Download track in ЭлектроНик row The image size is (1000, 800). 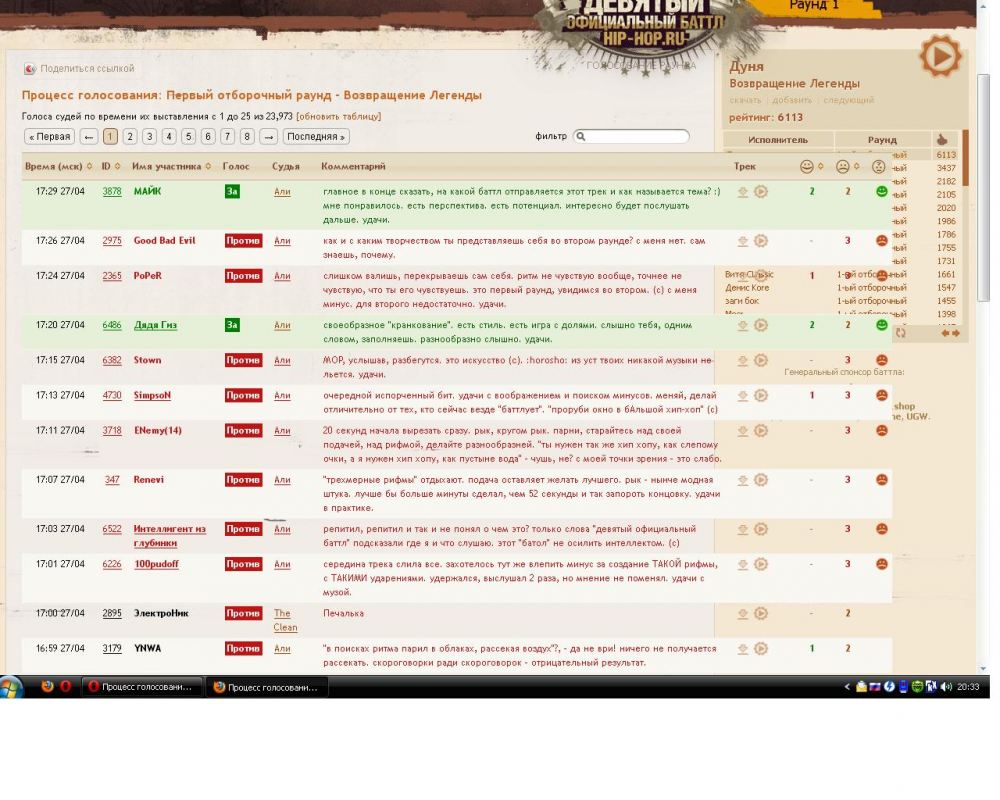pyautogui.click(x=743, y=613)
